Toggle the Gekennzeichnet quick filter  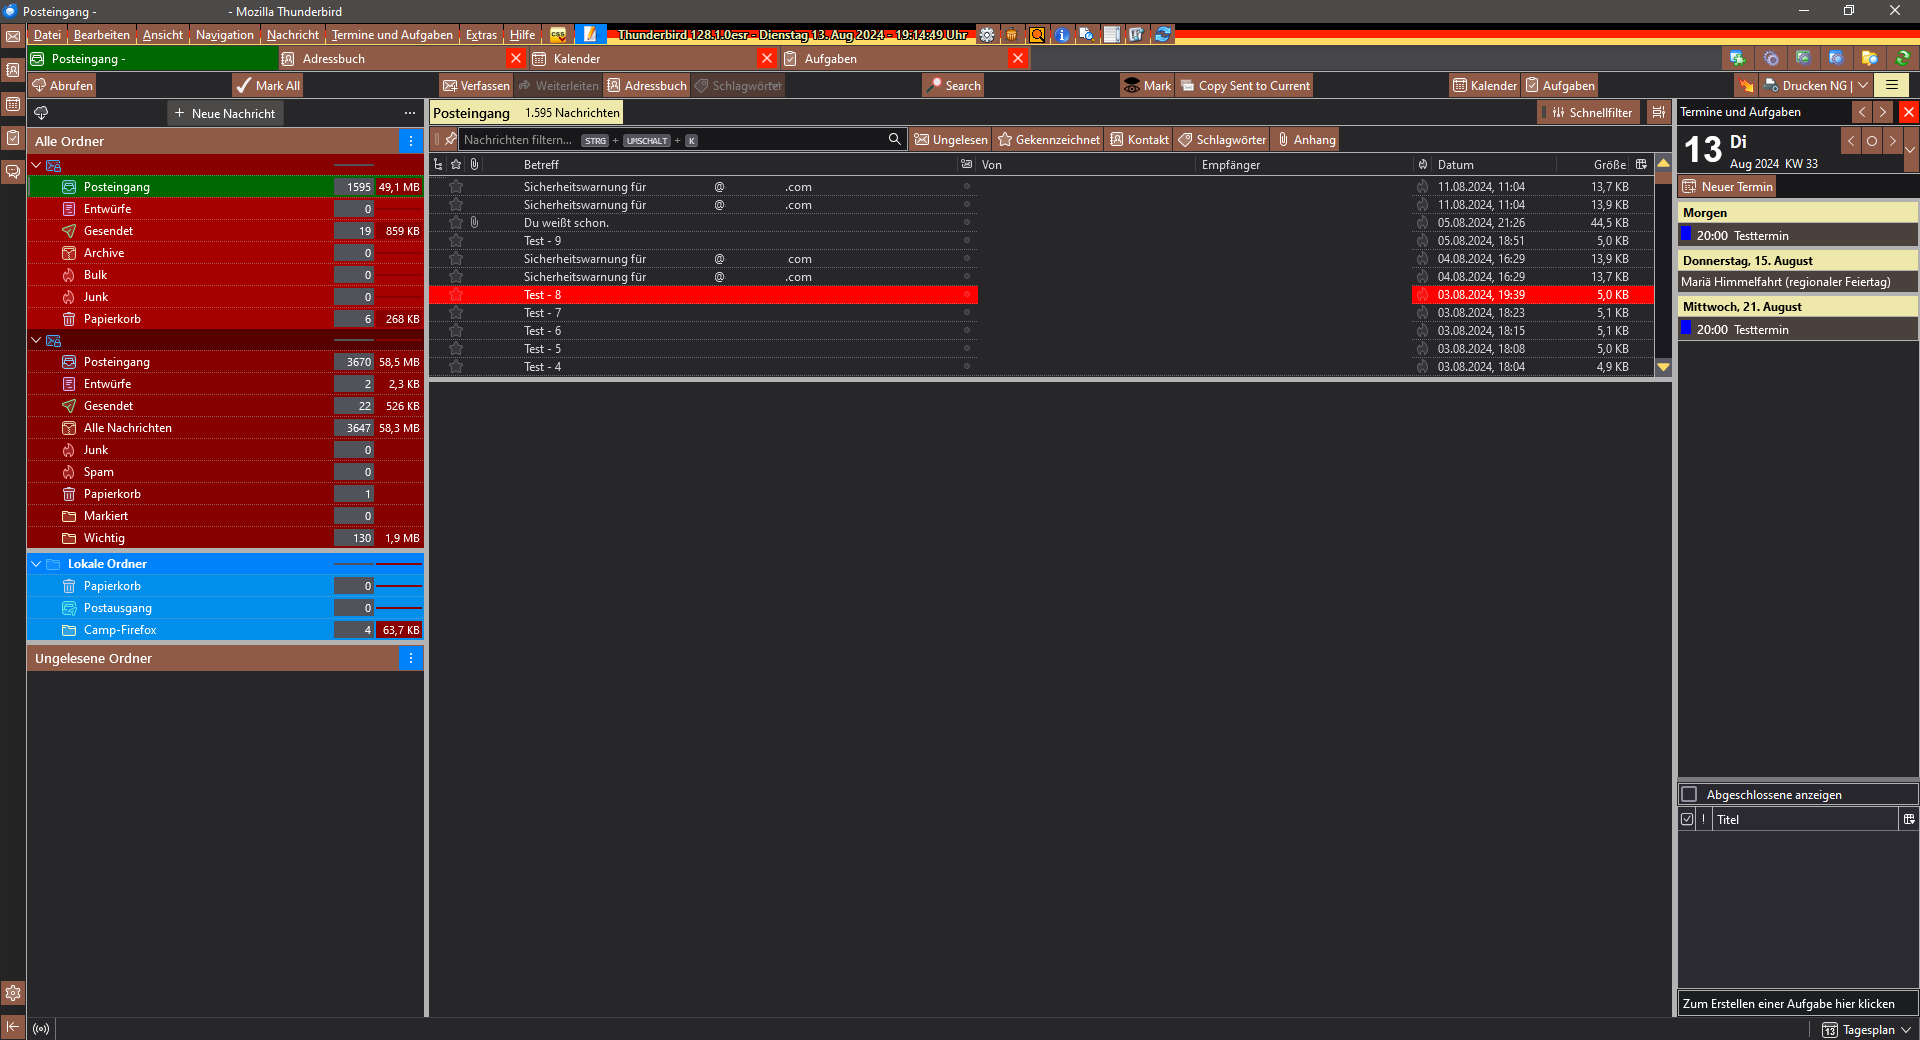coord(1049,140)
